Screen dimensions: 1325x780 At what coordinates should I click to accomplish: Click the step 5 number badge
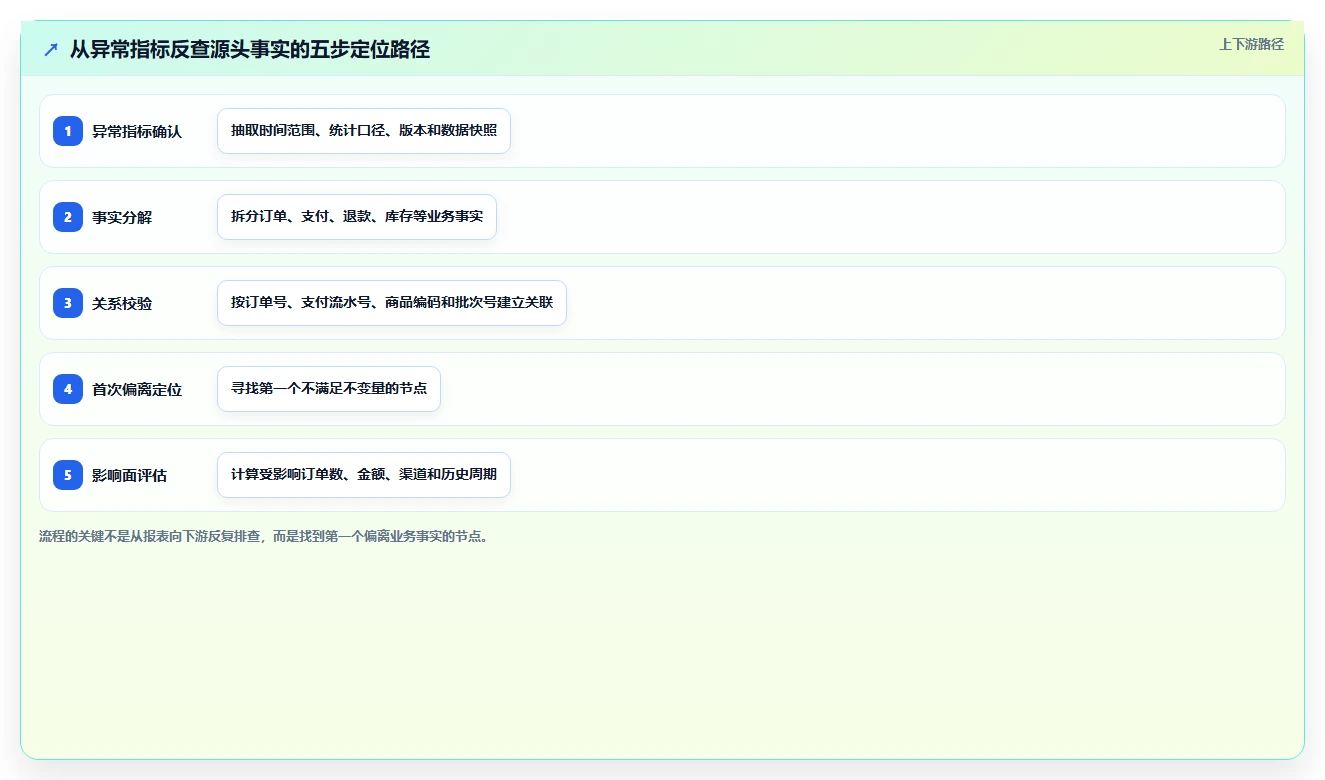(x=68, y=475)
